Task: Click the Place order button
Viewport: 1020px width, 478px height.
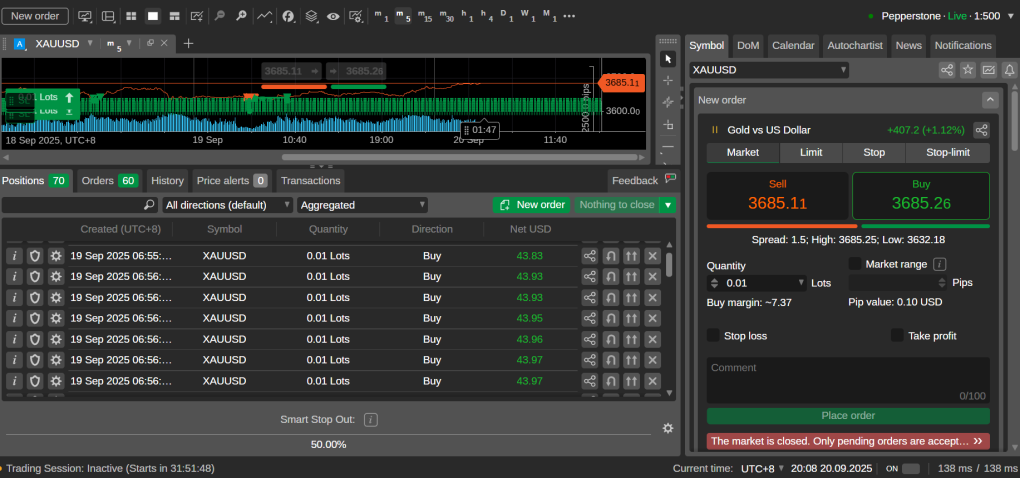Action: pyautogui.click(x=848, y=416)
